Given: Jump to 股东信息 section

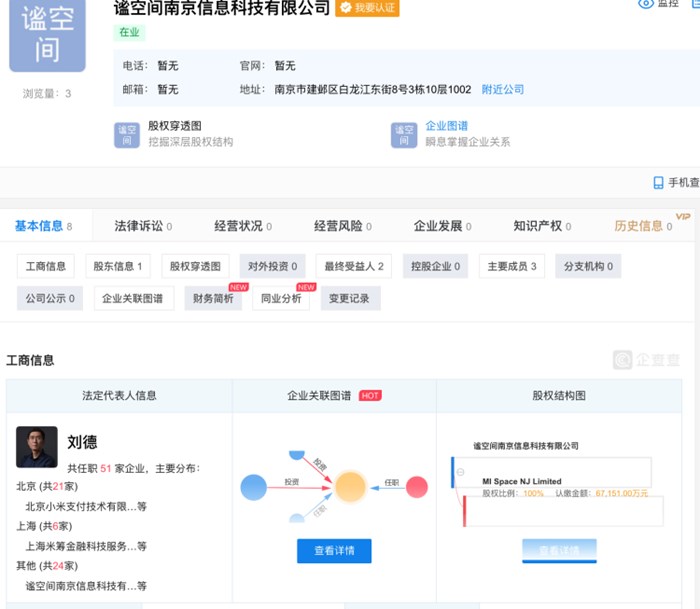Looking at the screenshot, I should tap(117, 266).
